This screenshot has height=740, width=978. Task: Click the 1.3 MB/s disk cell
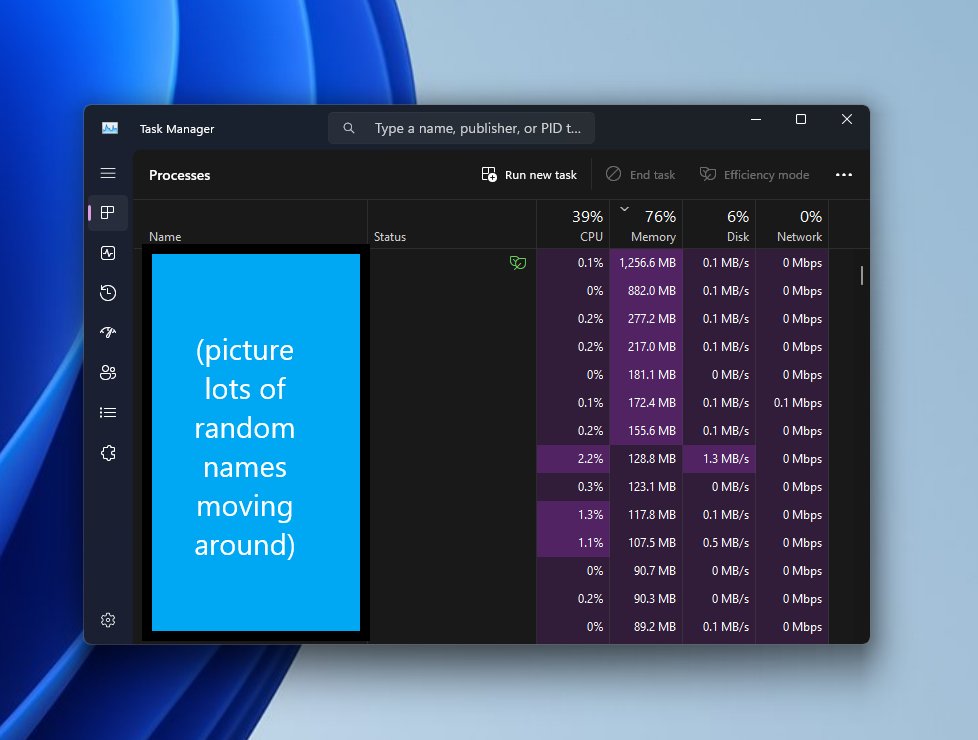click(x=719, y=459)
